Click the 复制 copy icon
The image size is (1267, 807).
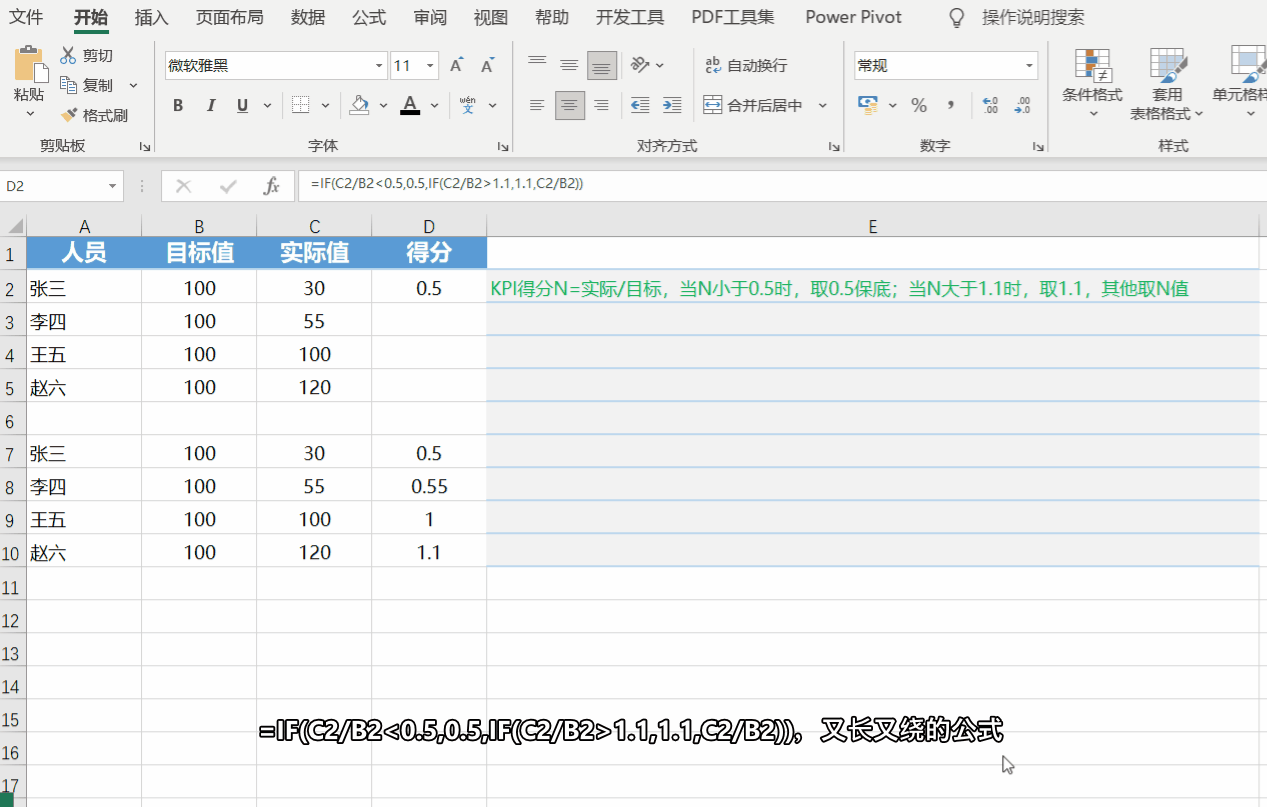pyautogui.click(x=70, y=84)
